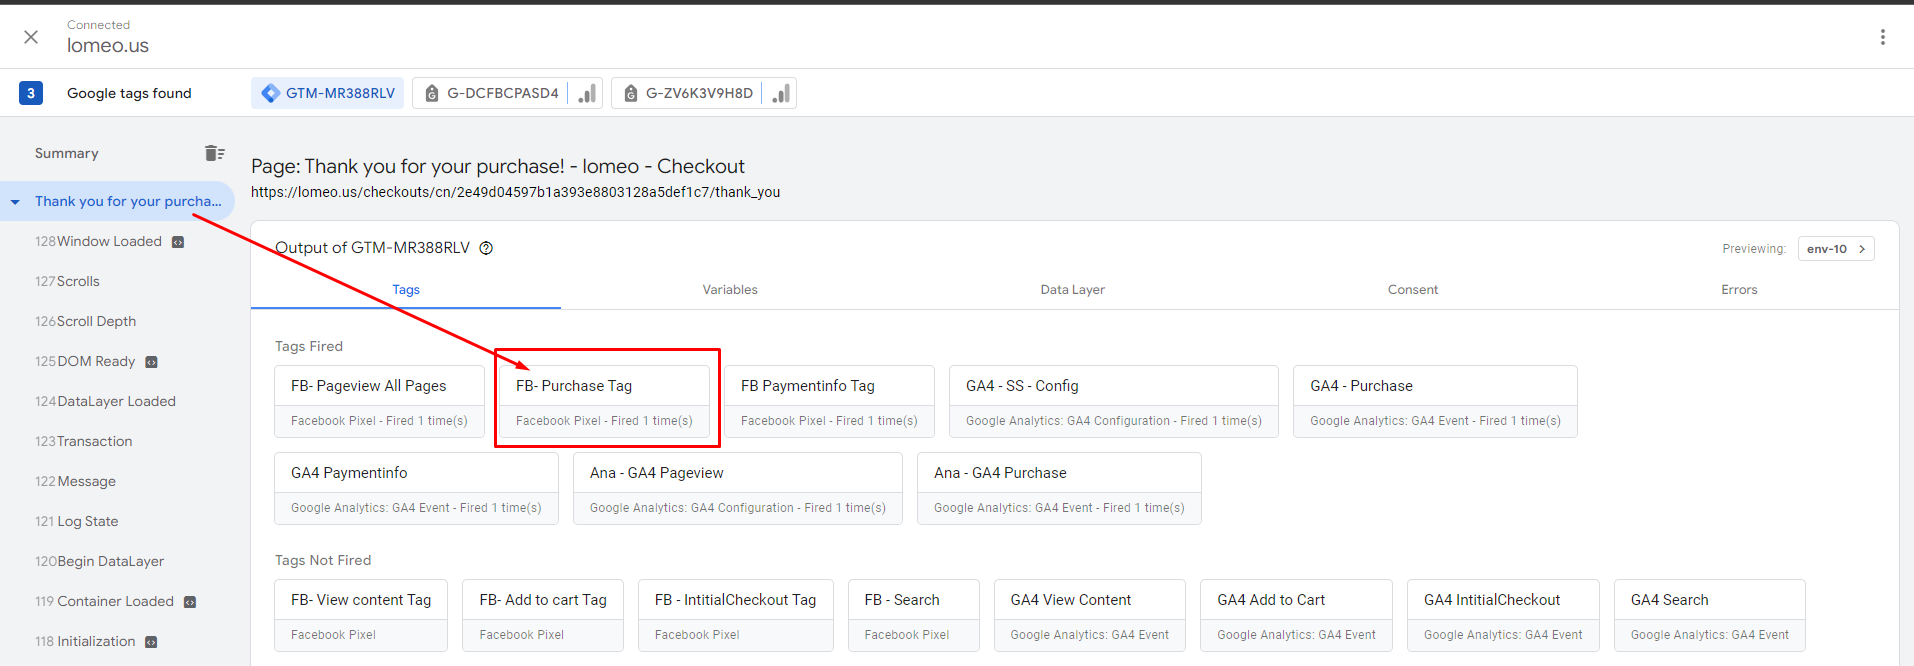Close the Tag Assistant debug session
This screenshot has width=1914, height=666.
(31, 37)
